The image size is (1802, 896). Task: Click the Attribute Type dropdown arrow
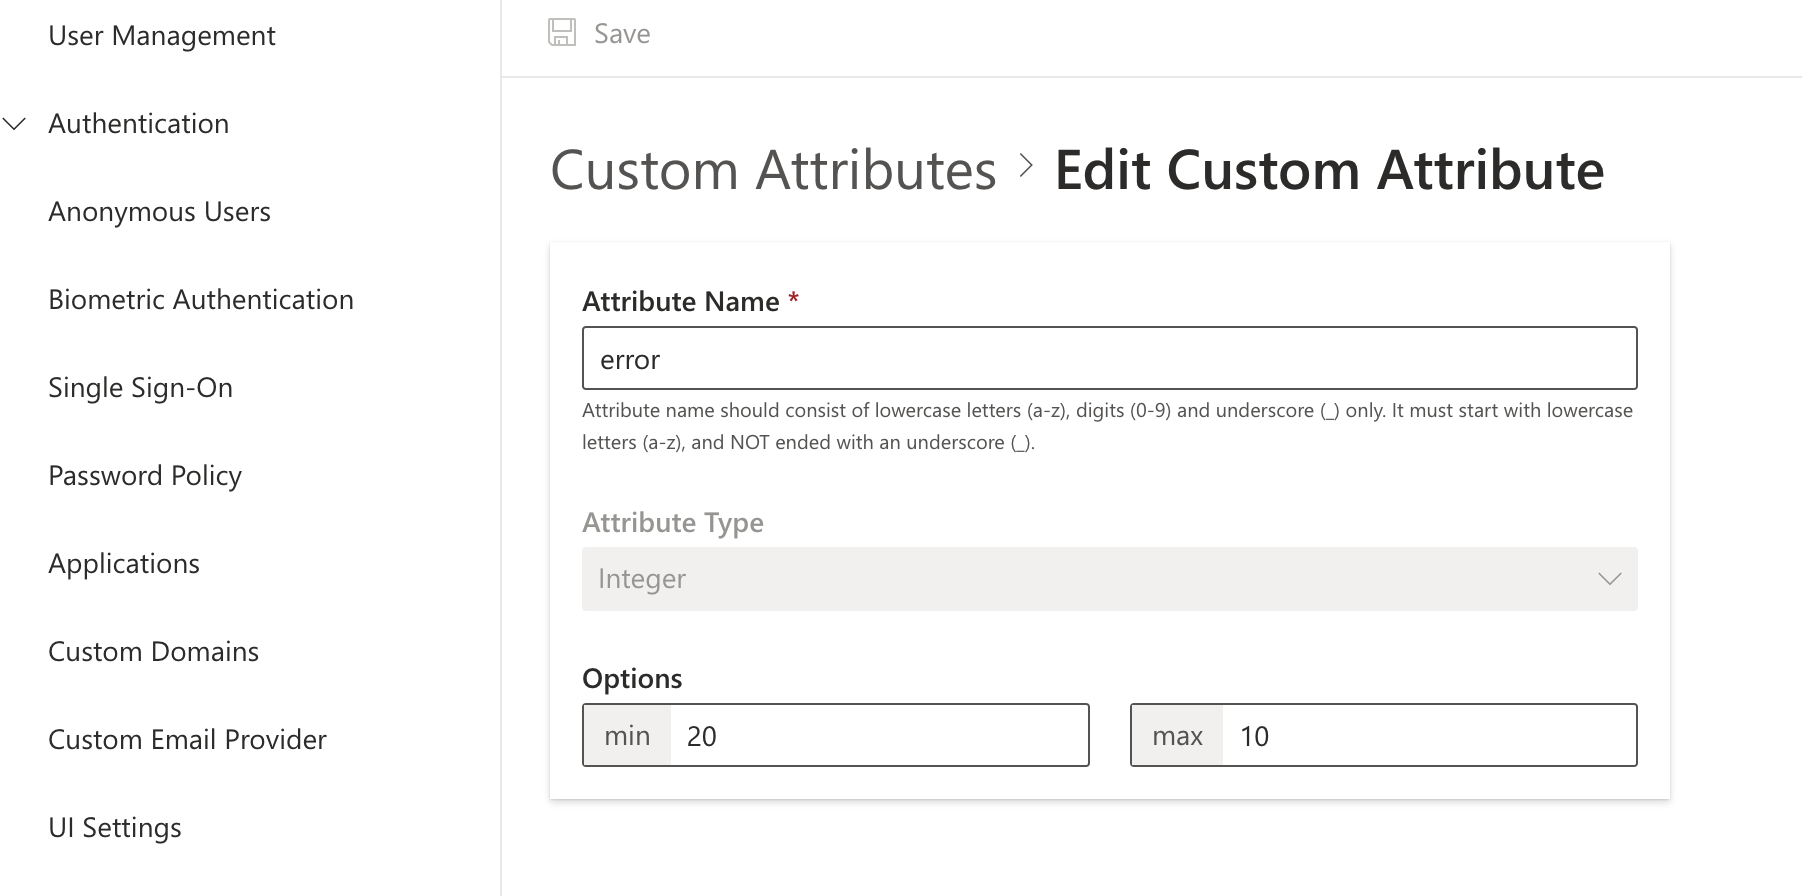[1609, 579]
